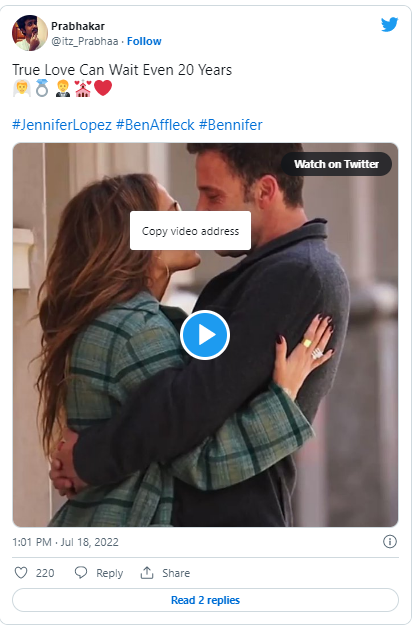Open the tweet info circle icon
The width and height of the screenshot is (414, 626).
tap(390, 542)
